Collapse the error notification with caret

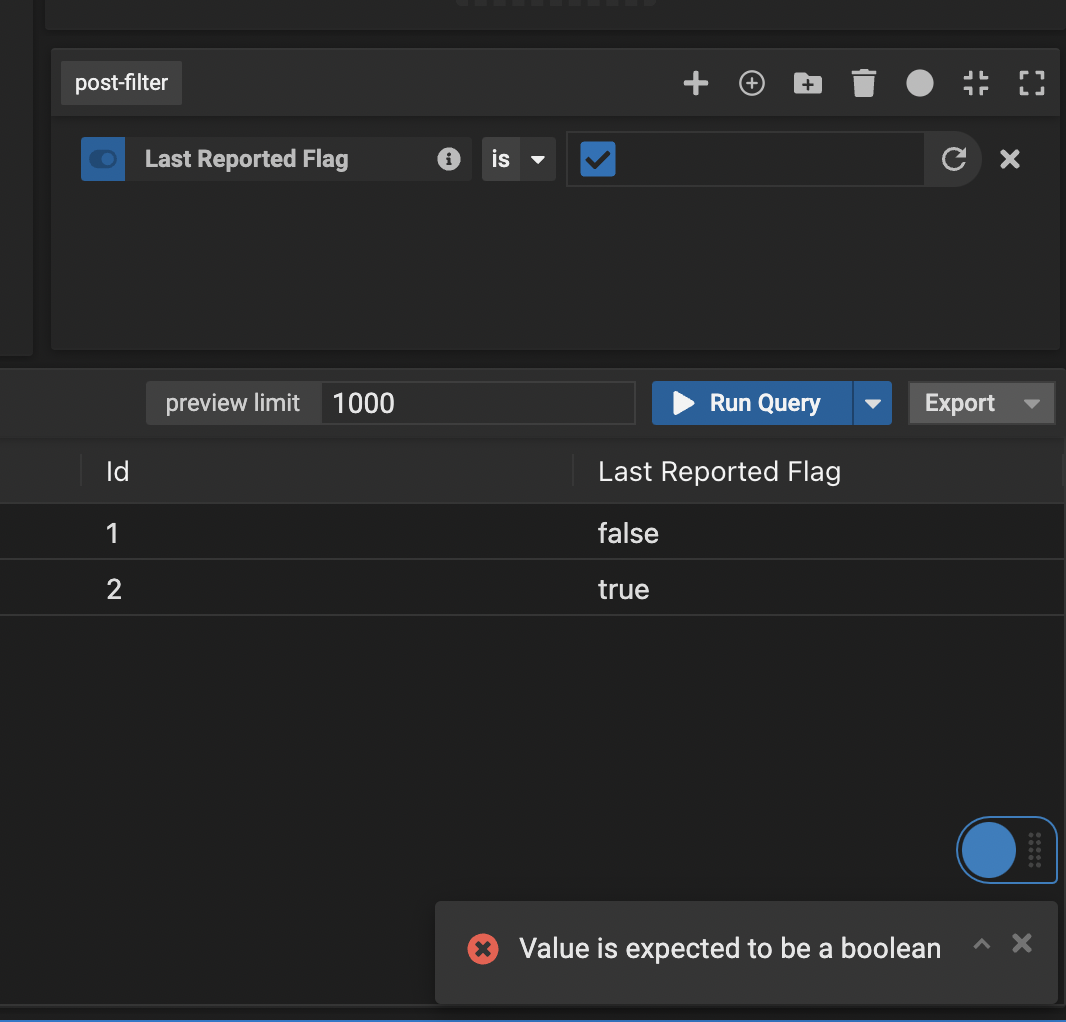click(981, 943)
